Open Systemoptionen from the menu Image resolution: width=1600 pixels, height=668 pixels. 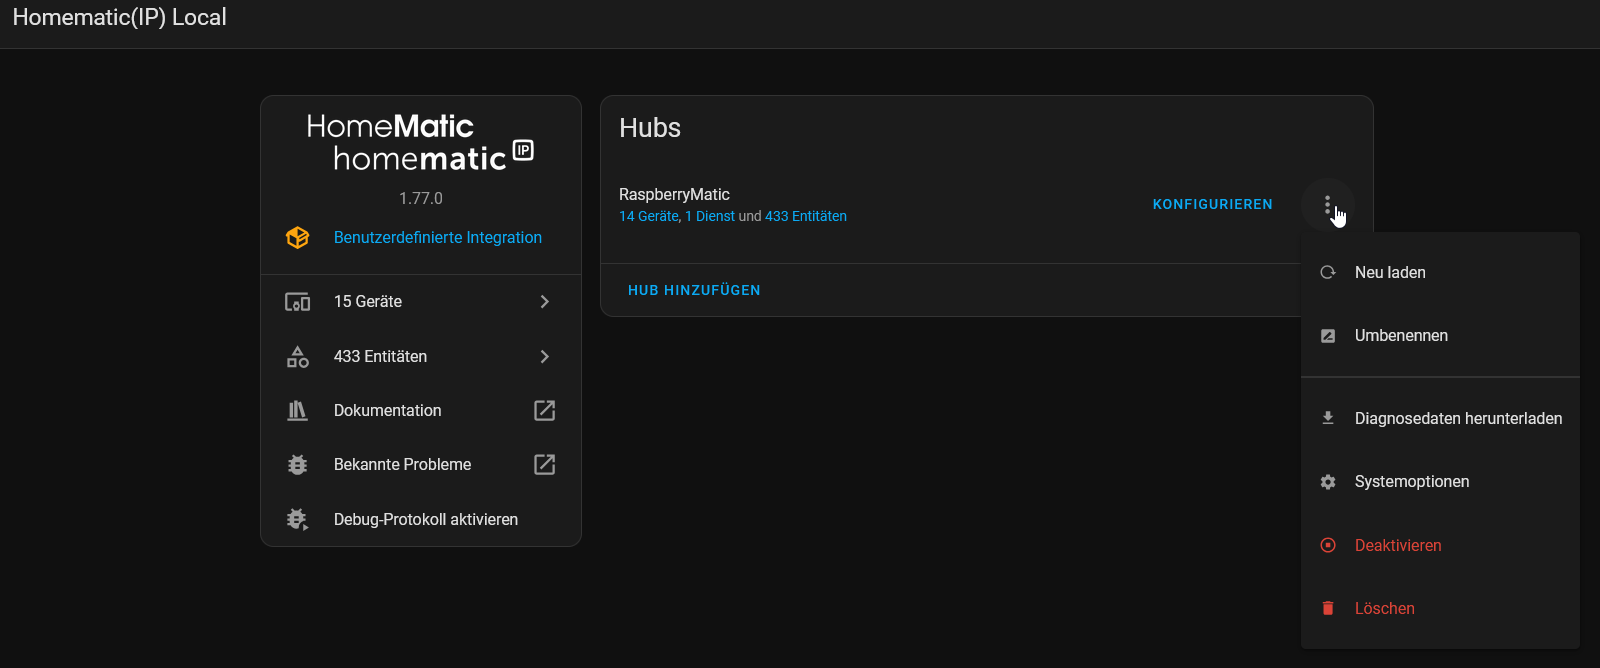tap(1440, 482)
